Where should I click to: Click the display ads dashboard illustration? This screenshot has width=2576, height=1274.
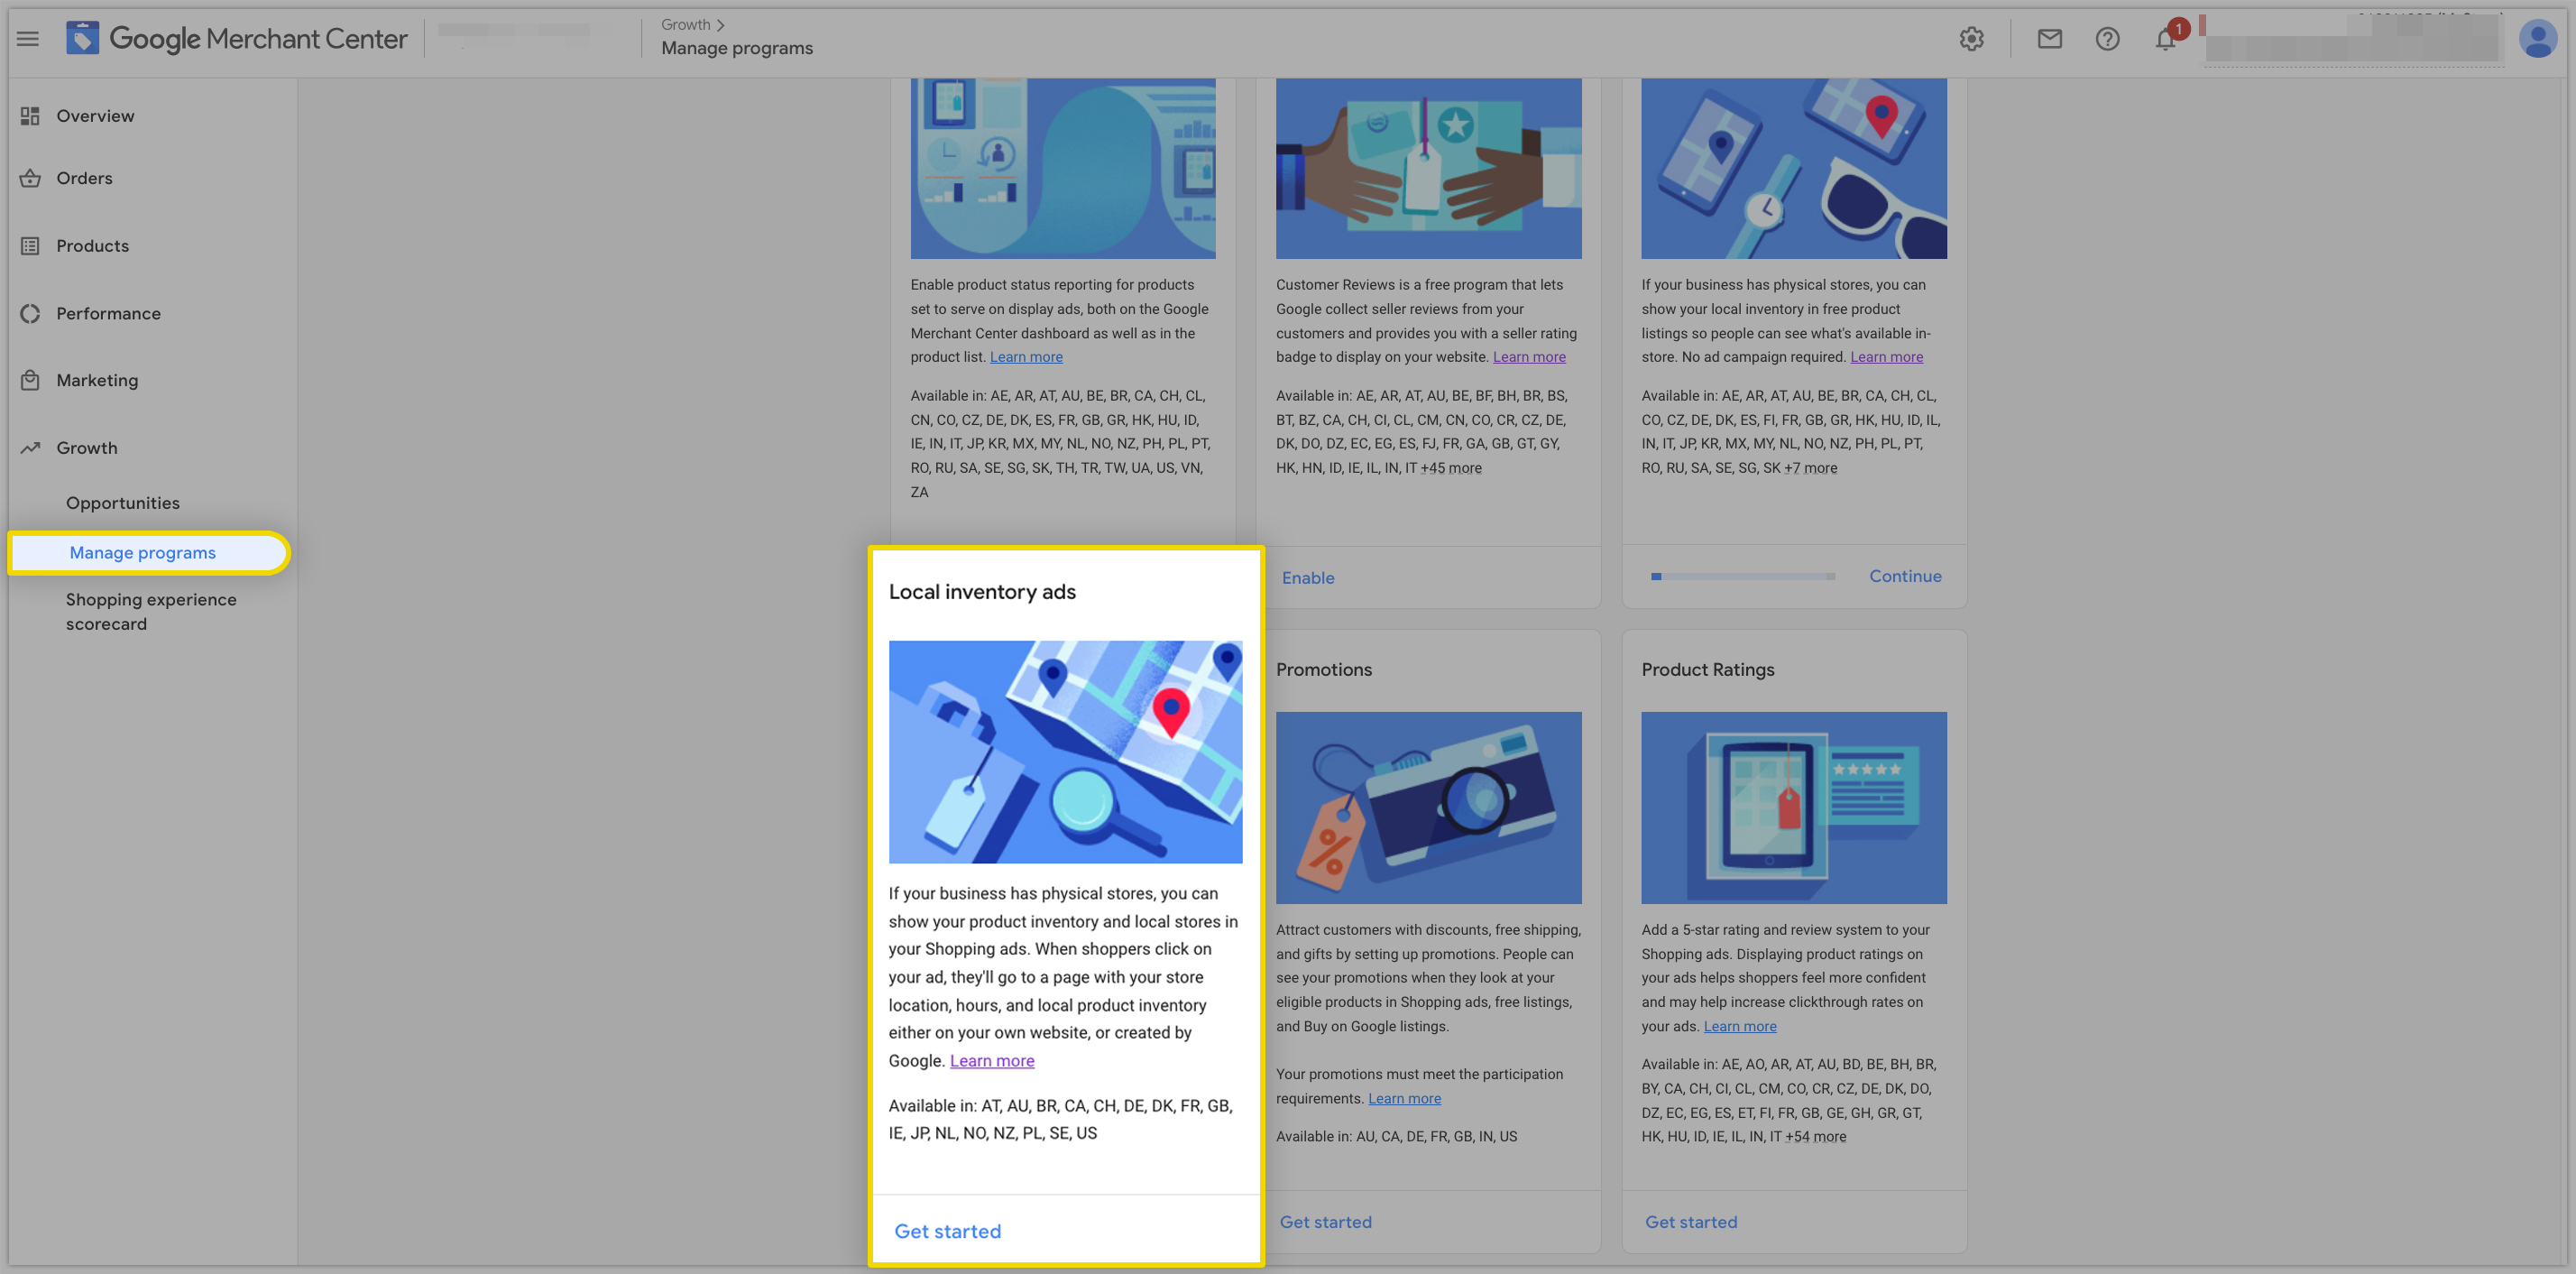click(1063, 168)
